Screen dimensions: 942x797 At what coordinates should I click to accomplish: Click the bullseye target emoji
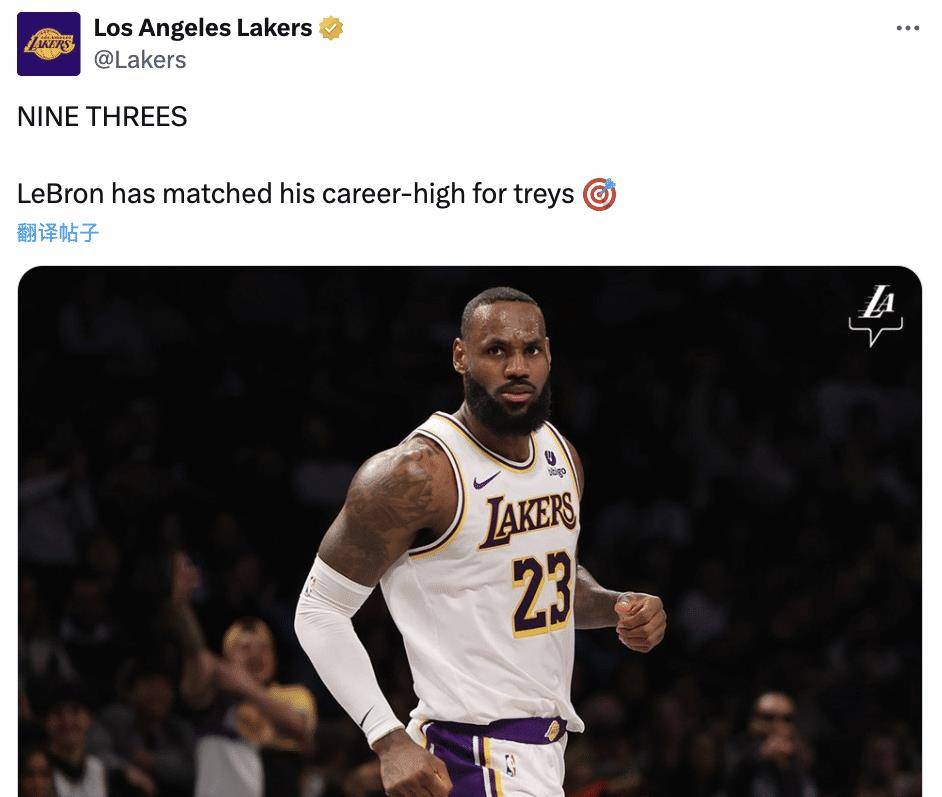pos(600,195)
